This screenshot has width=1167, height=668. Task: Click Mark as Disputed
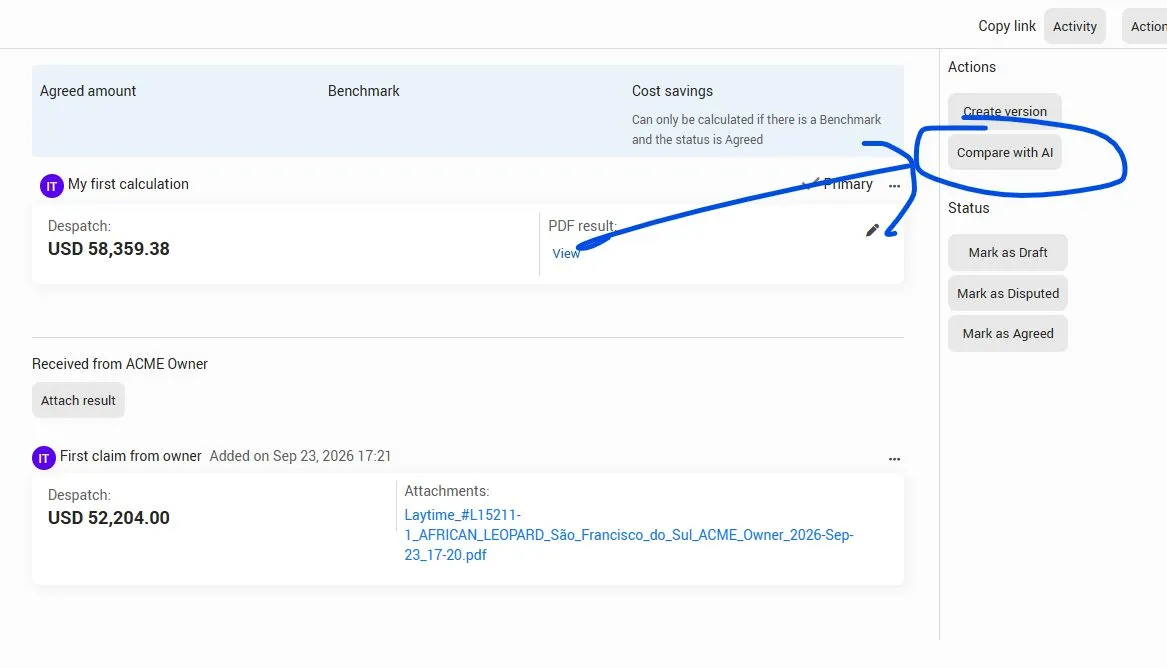point(1008,293)
